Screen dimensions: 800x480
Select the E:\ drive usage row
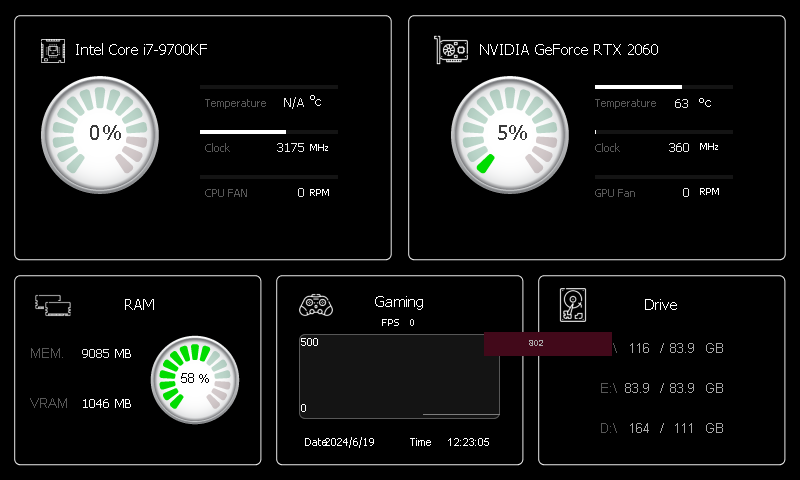661,388
